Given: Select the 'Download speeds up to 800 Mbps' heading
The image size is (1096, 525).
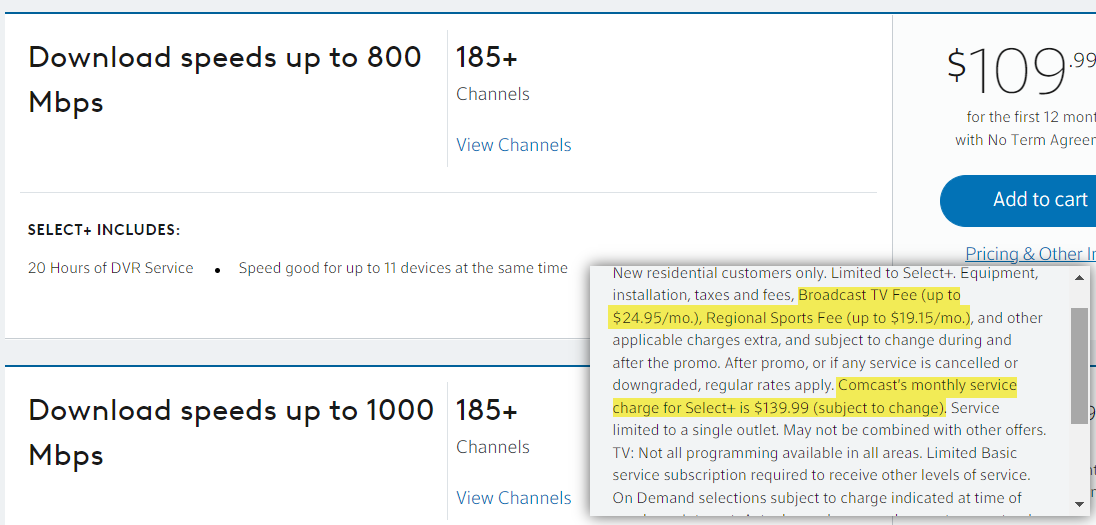Looking at the screenshot, I should coord(225,79).
